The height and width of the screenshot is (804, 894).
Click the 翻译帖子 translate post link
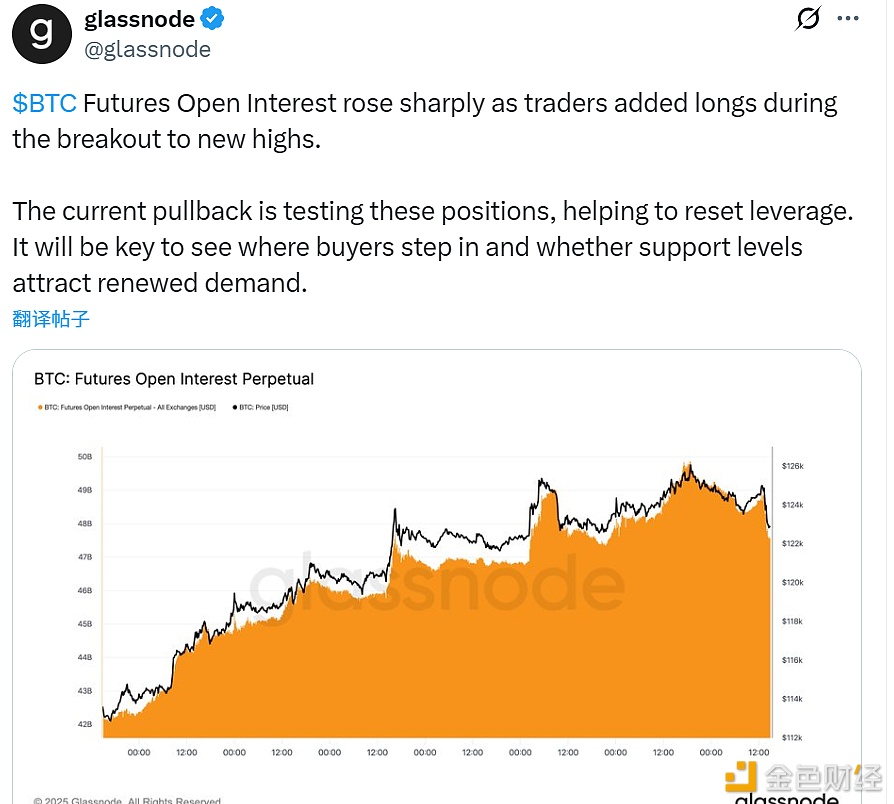click(51, 319)
